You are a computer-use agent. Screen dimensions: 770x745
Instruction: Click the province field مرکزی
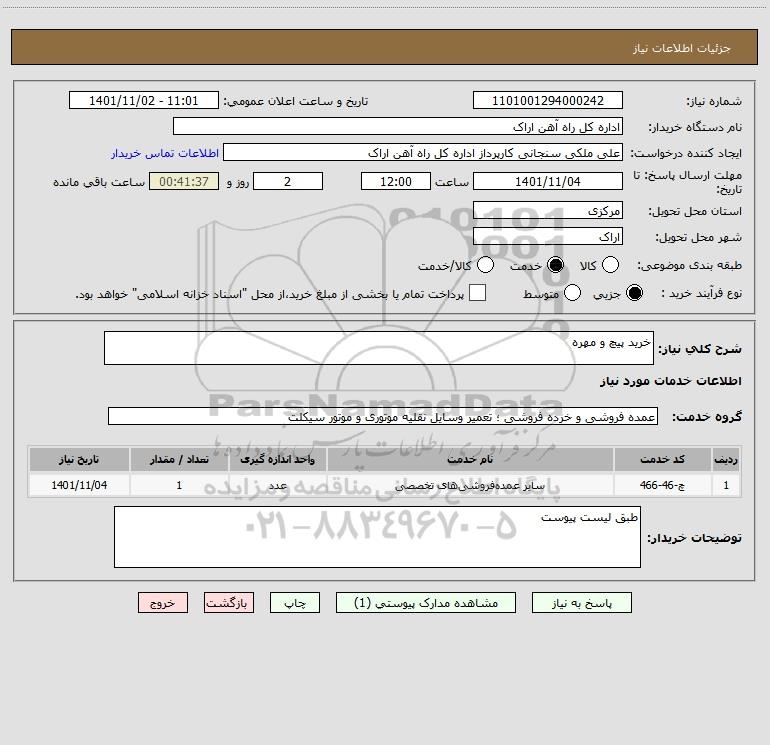coord(548,210)
